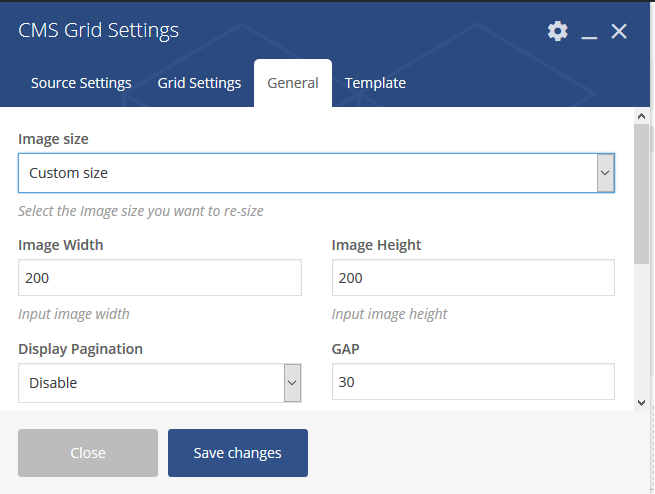Open the Grid Settings tab

click(199, 83)
